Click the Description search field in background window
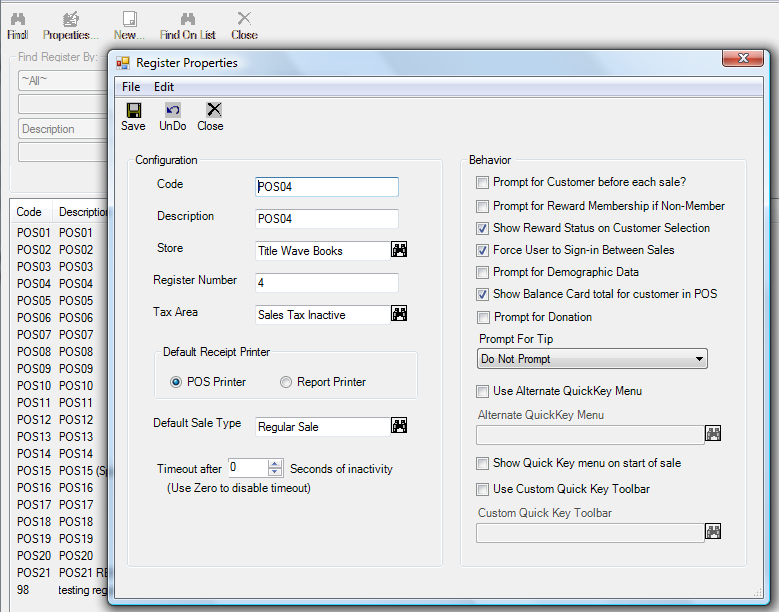 click(63, 129)
